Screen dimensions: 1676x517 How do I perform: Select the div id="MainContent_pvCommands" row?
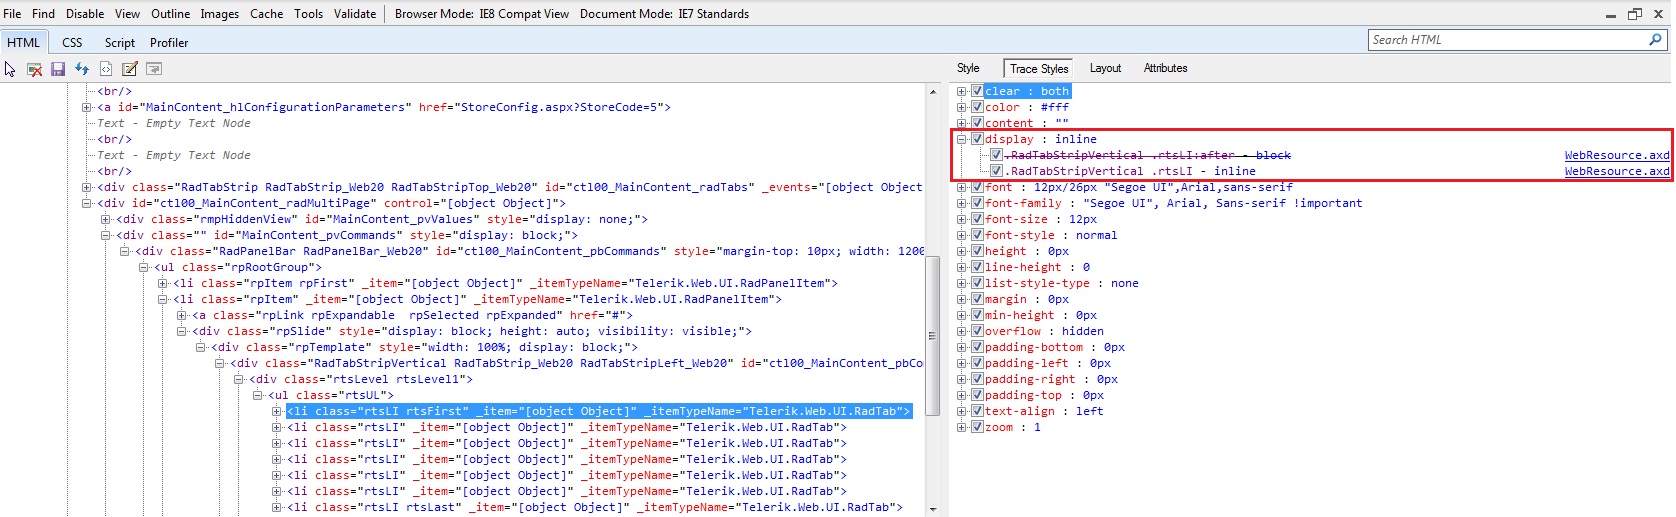347,235
